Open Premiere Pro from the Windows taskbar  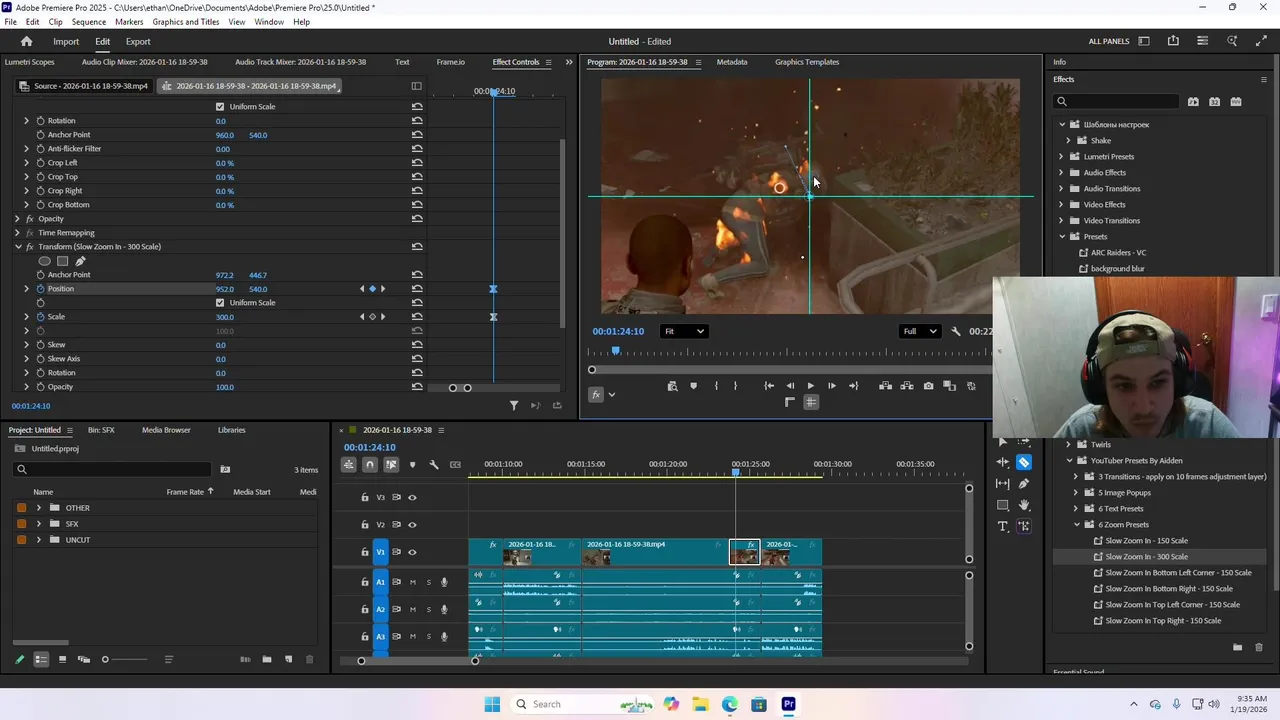tap(788, 704)
